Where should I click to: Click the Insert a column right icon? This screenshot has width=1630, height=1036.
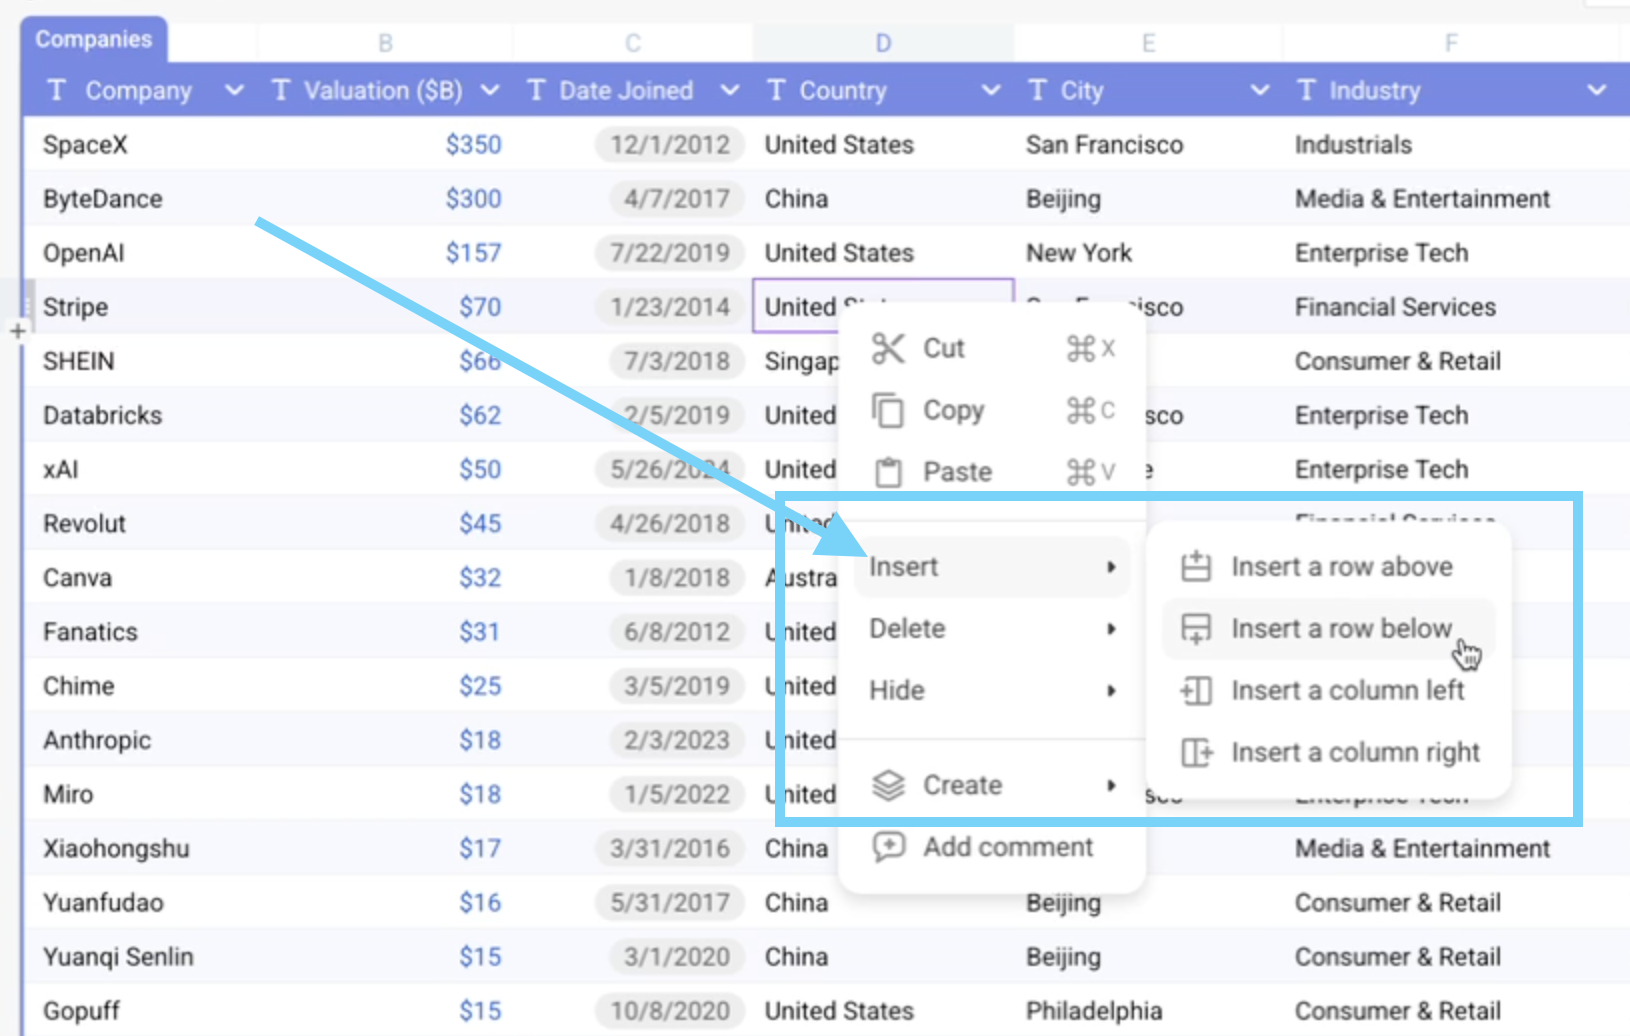point(1196,752)
